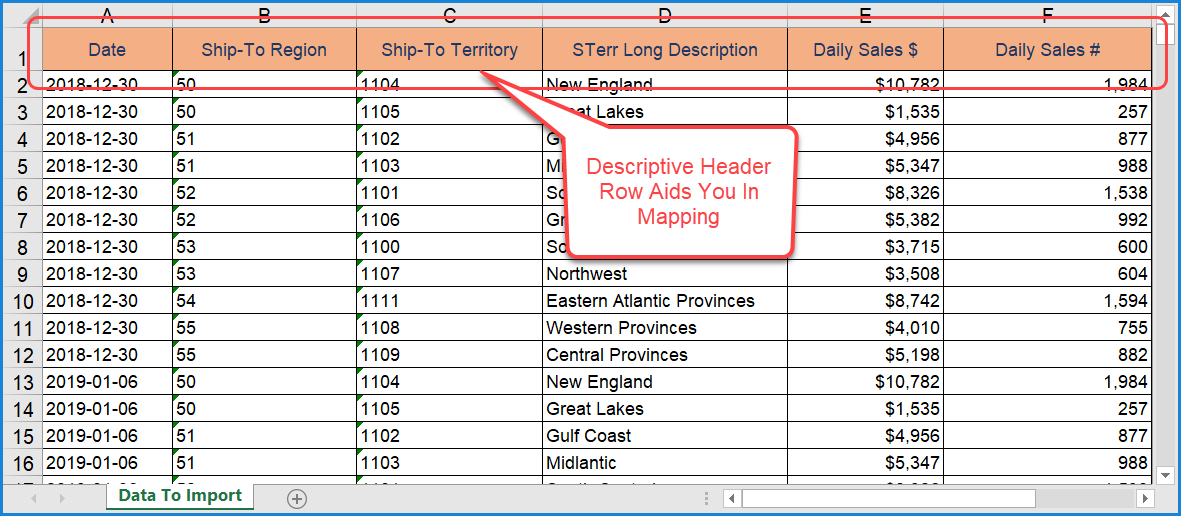1181x516 pixels.
Task: Click the horizontal scrollbar thumb
Action: click(x=890, y=498)
